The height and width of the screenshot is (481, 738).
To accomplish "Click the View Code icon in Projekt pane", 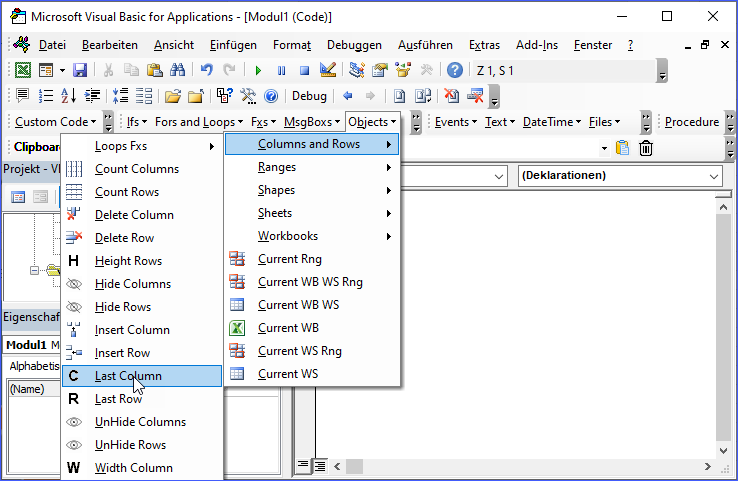I will 18,197.
